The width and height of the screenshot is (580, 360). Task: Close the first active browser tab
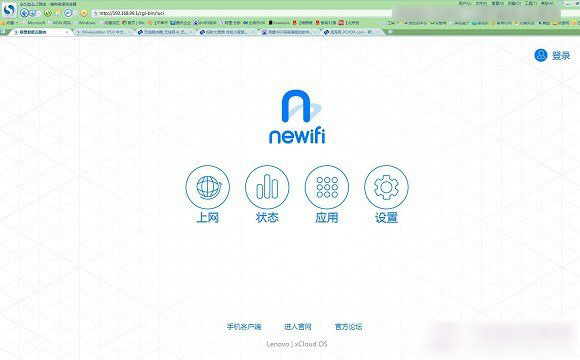(67, 32)
